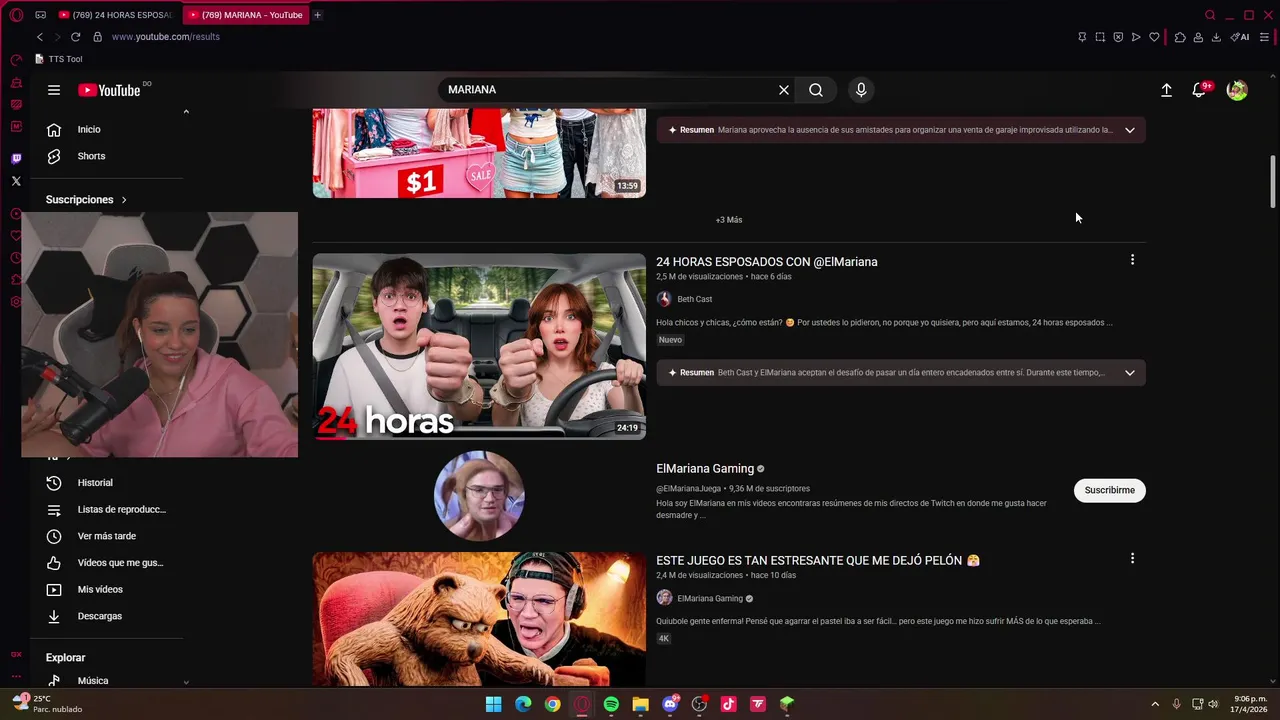Open X in the Opera sidebar

tap(16, 181)
